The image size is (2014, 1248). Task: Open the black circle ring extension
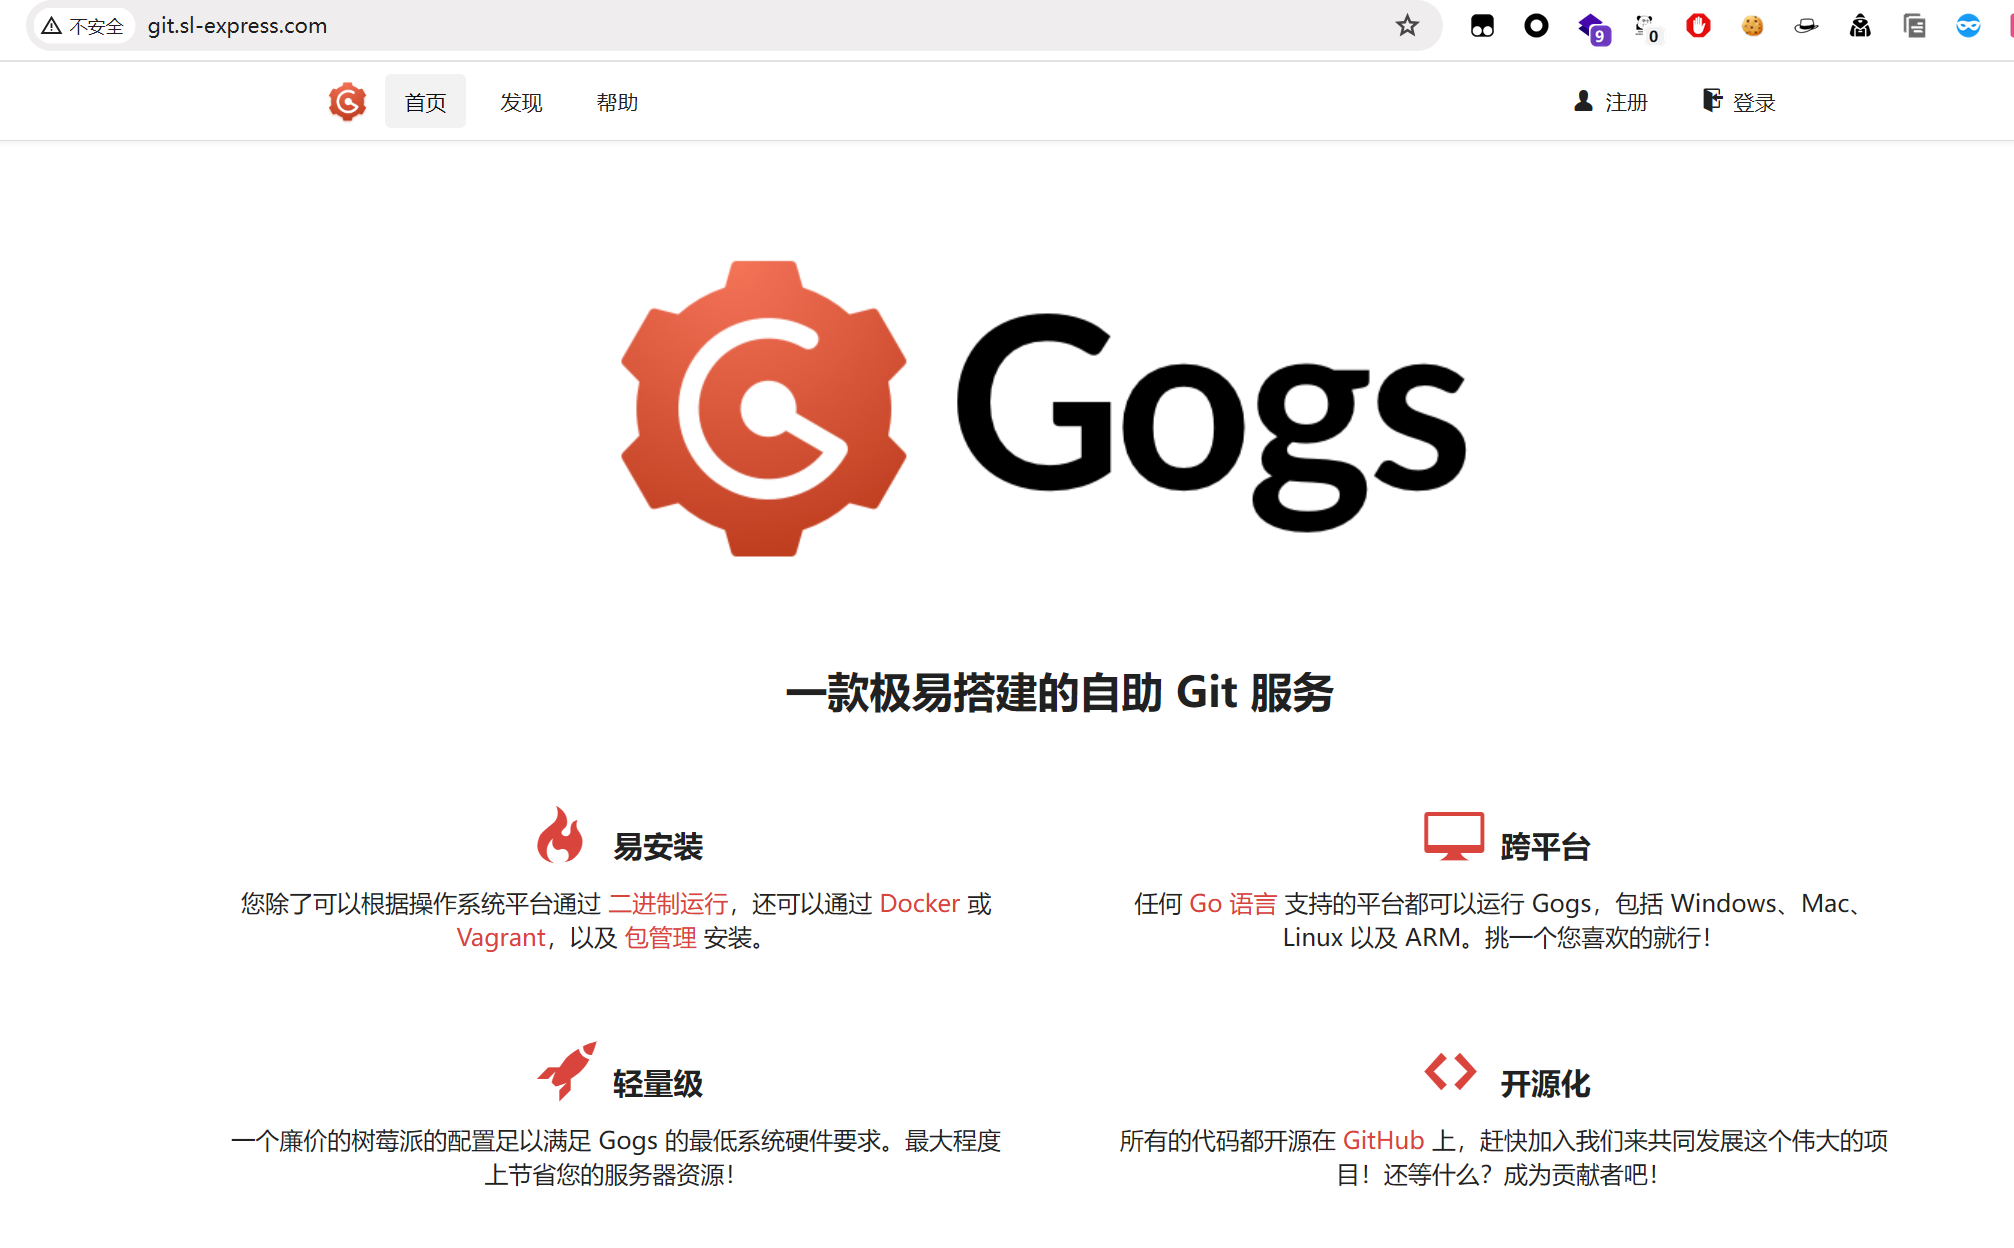1536,26
